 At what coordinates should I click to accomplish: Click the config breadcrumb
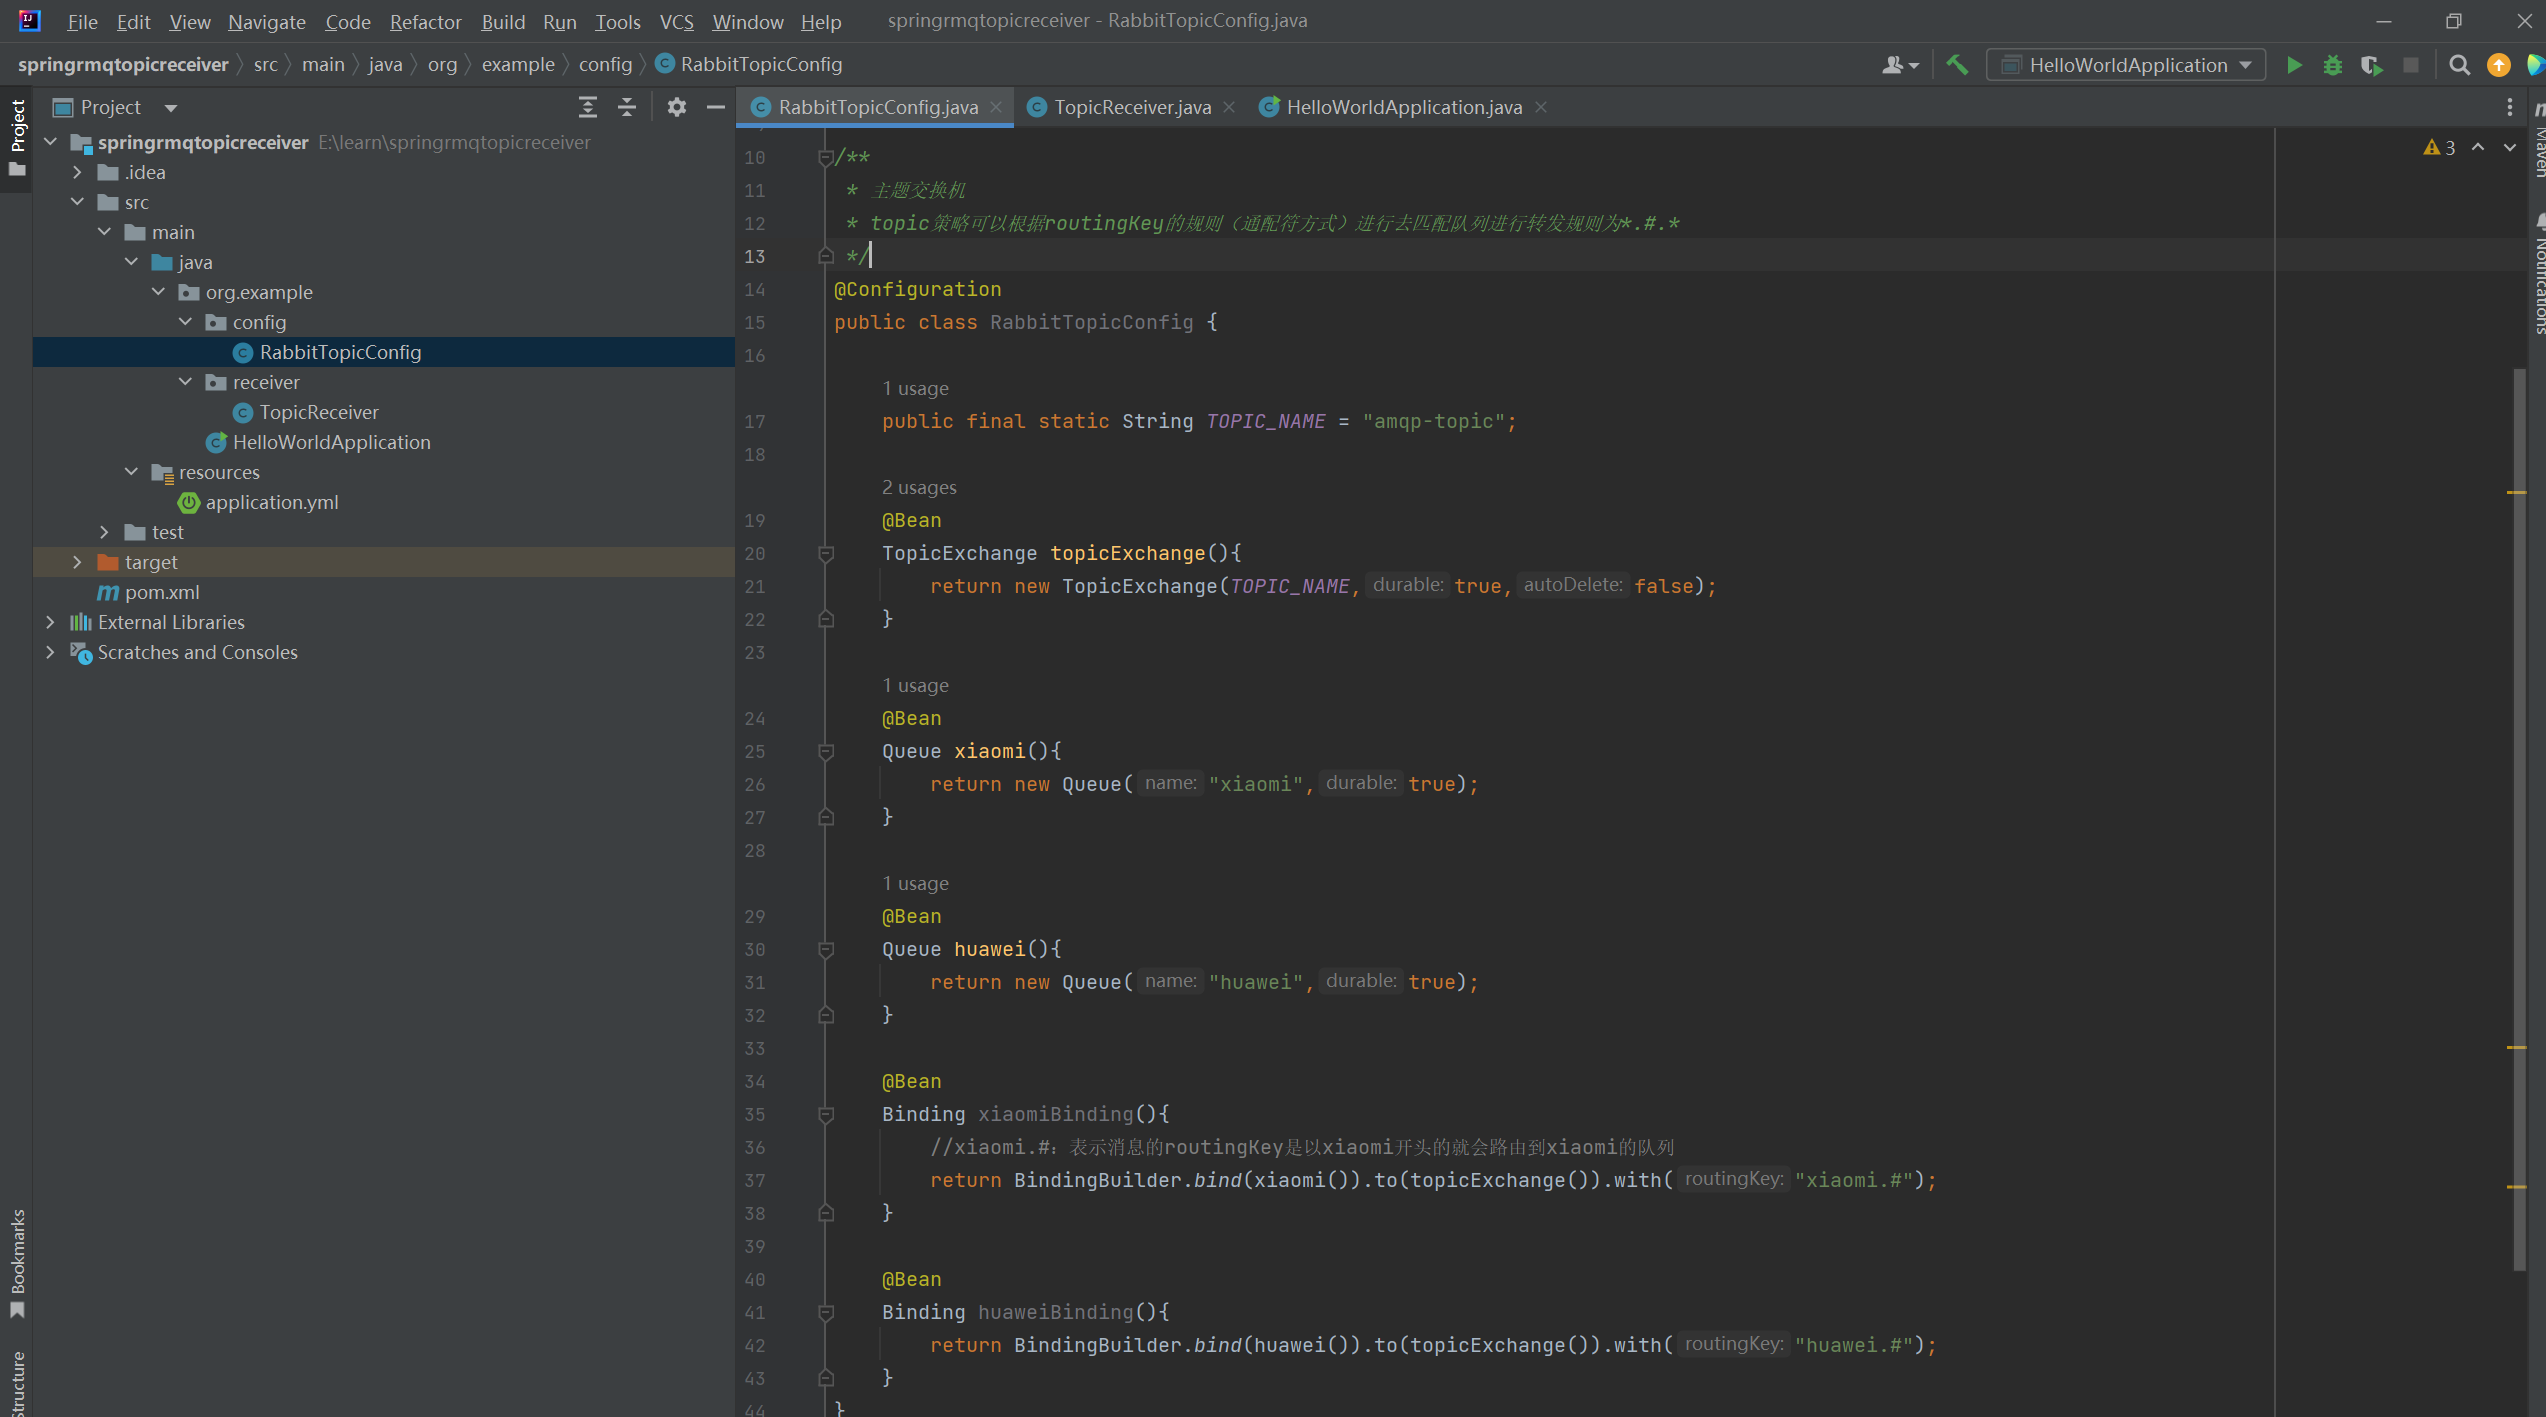point(605,64)
